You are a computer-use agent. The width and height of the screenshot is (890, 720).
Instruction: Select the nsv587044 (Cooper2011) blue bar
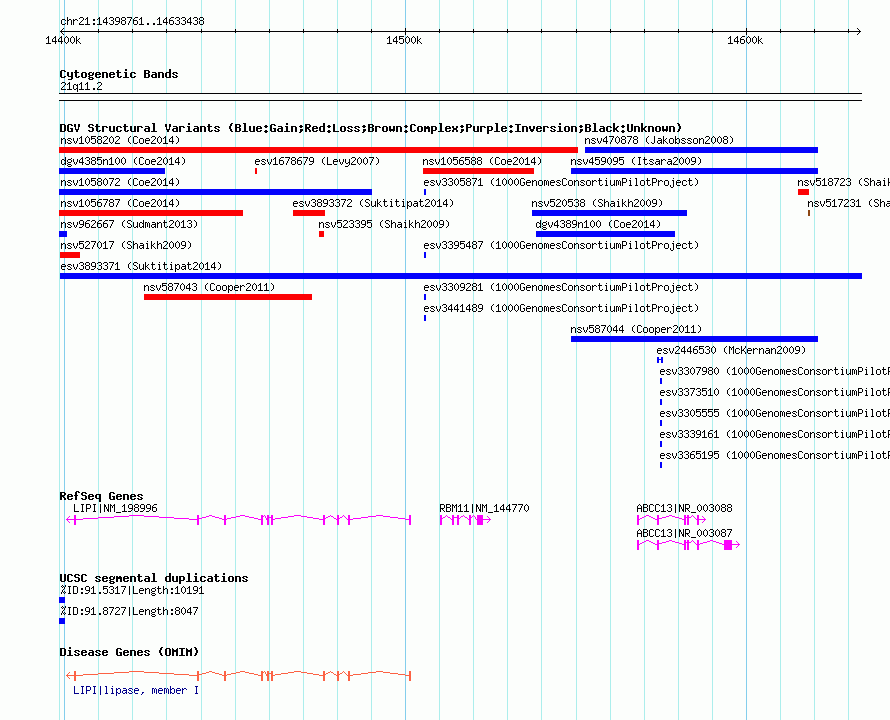[694, 339]
